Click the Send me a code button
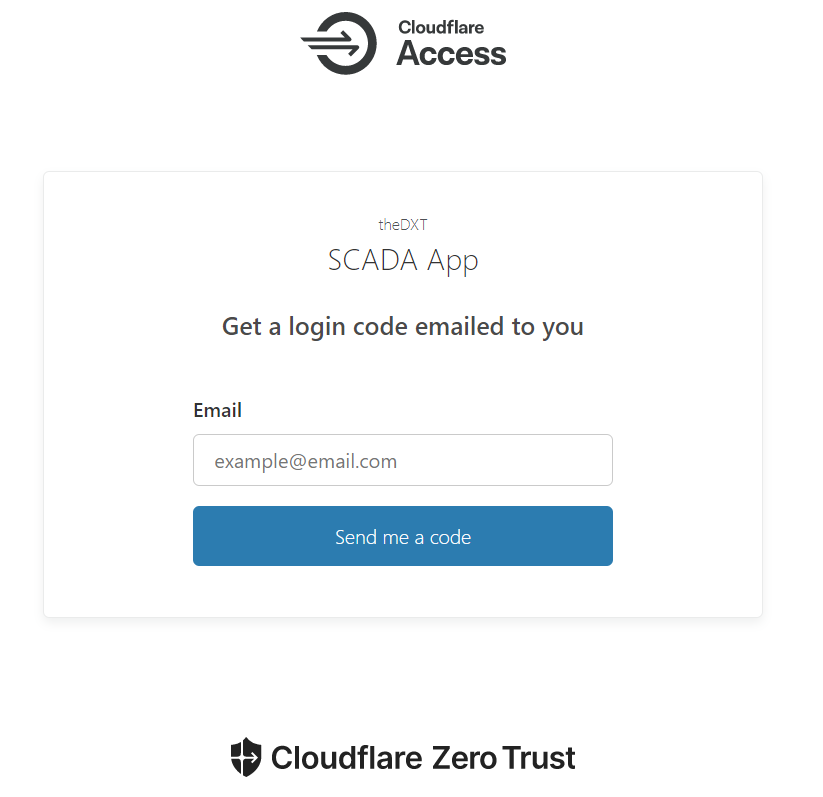The image size is (823, 797). pyautogui.click(x=403, y=536)
